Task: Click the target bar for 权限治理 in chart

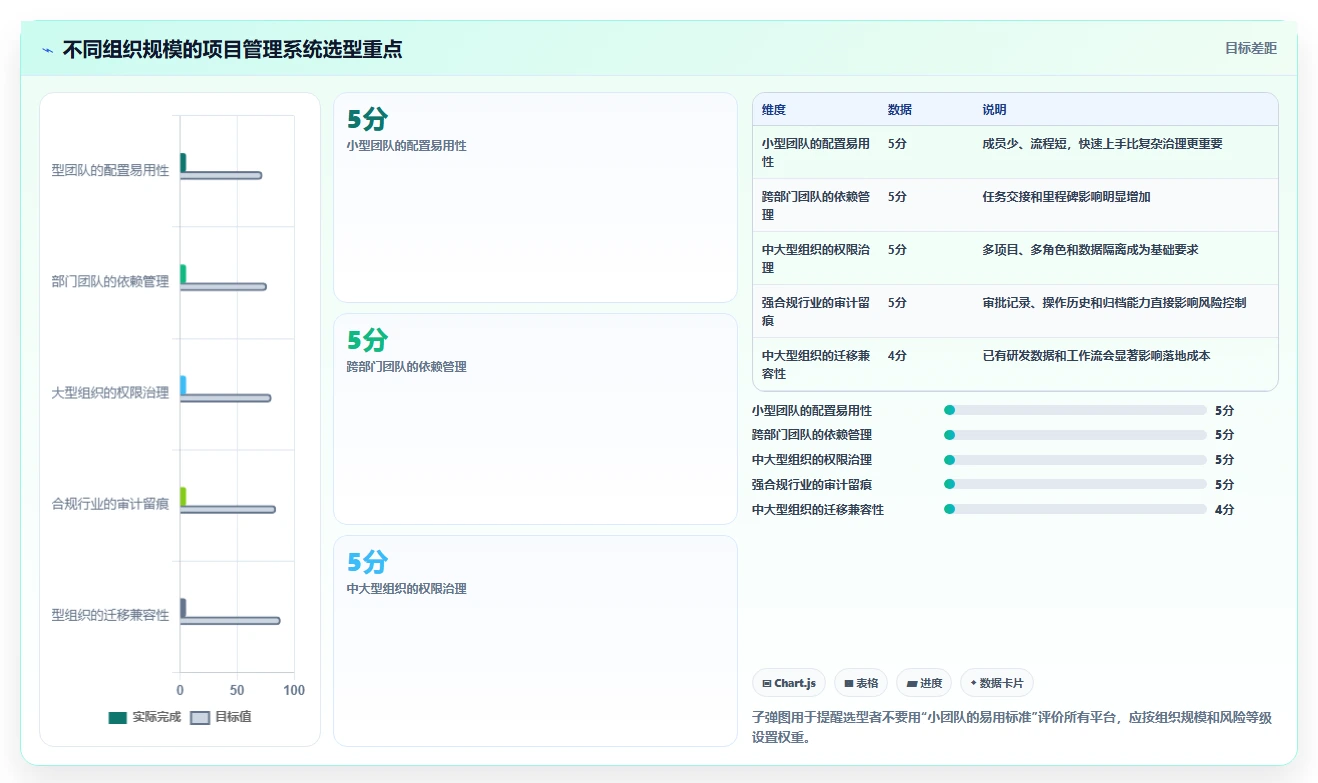Action: click(x=225, y=398)
